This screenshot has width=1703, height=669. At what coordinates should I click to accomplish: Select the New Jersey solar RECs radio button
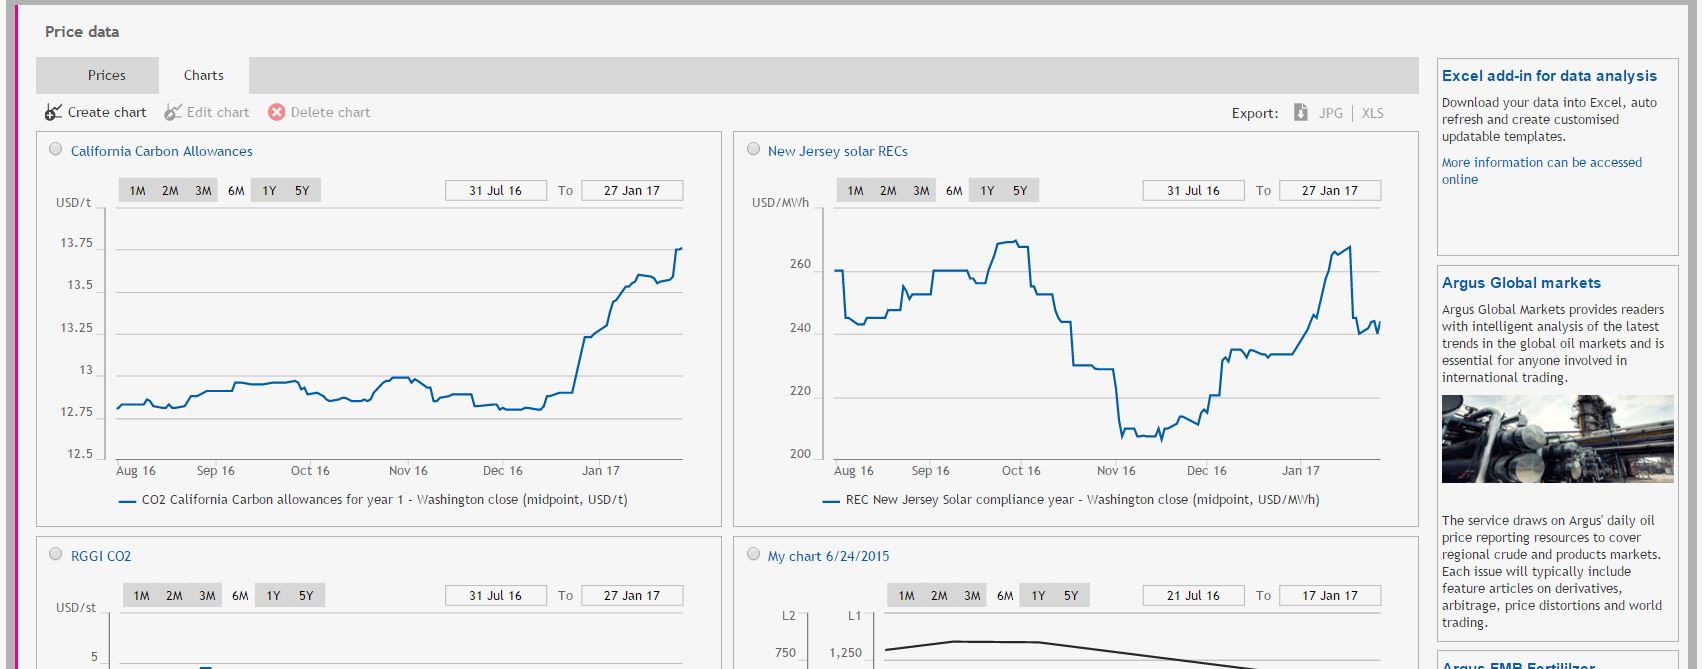pos(754,149)
